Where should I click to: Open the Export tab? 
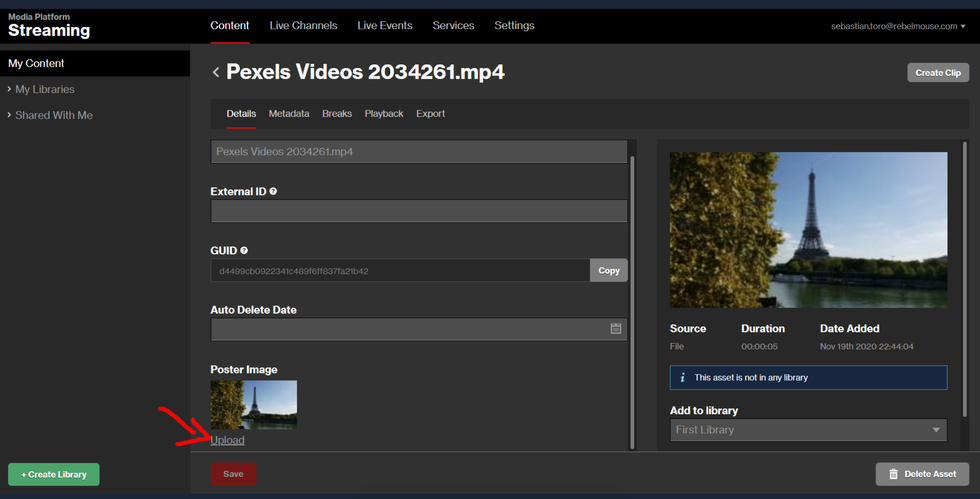tap(430, 114)
